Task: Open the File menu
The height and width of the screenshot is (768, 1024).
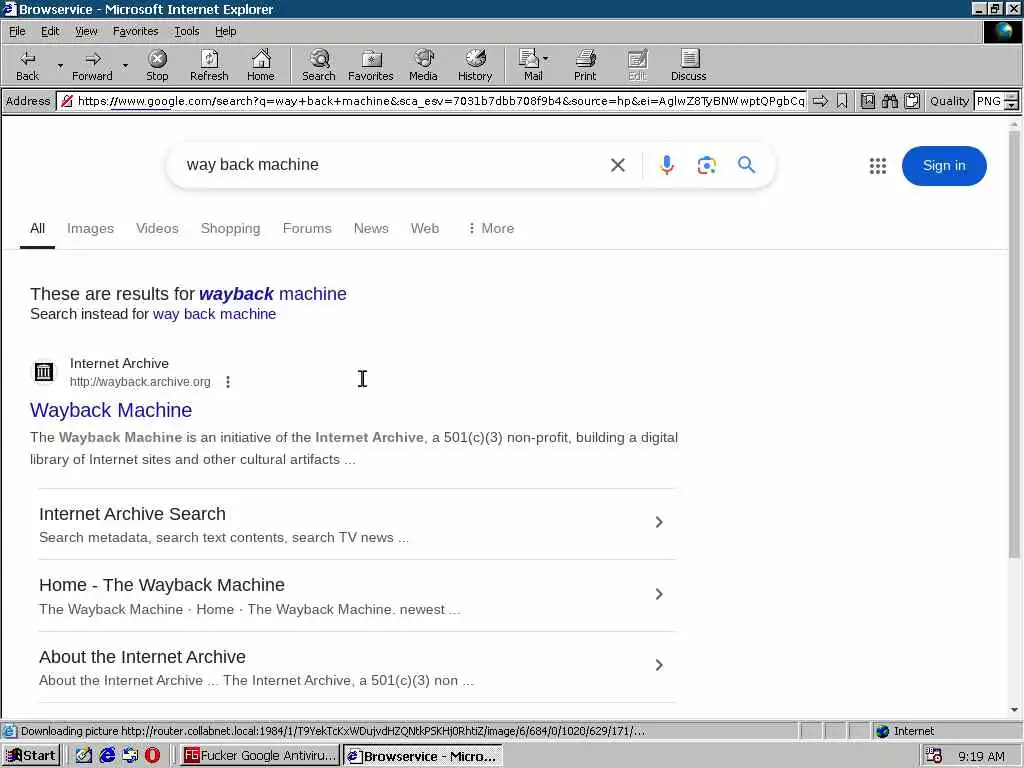Action: coord(17,31)
